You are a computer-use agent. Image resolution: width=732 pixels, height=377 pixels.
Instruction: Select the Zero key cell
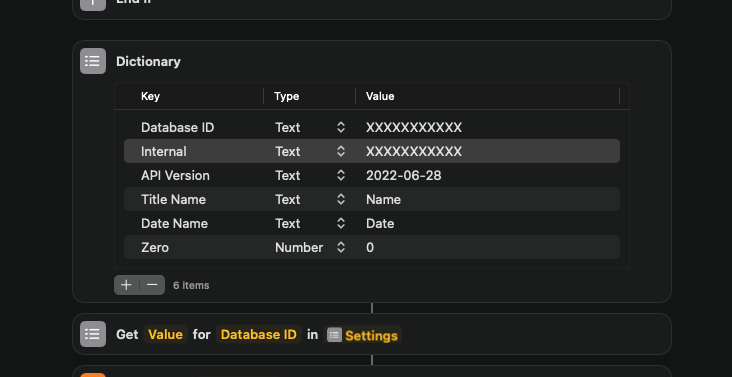155,247
